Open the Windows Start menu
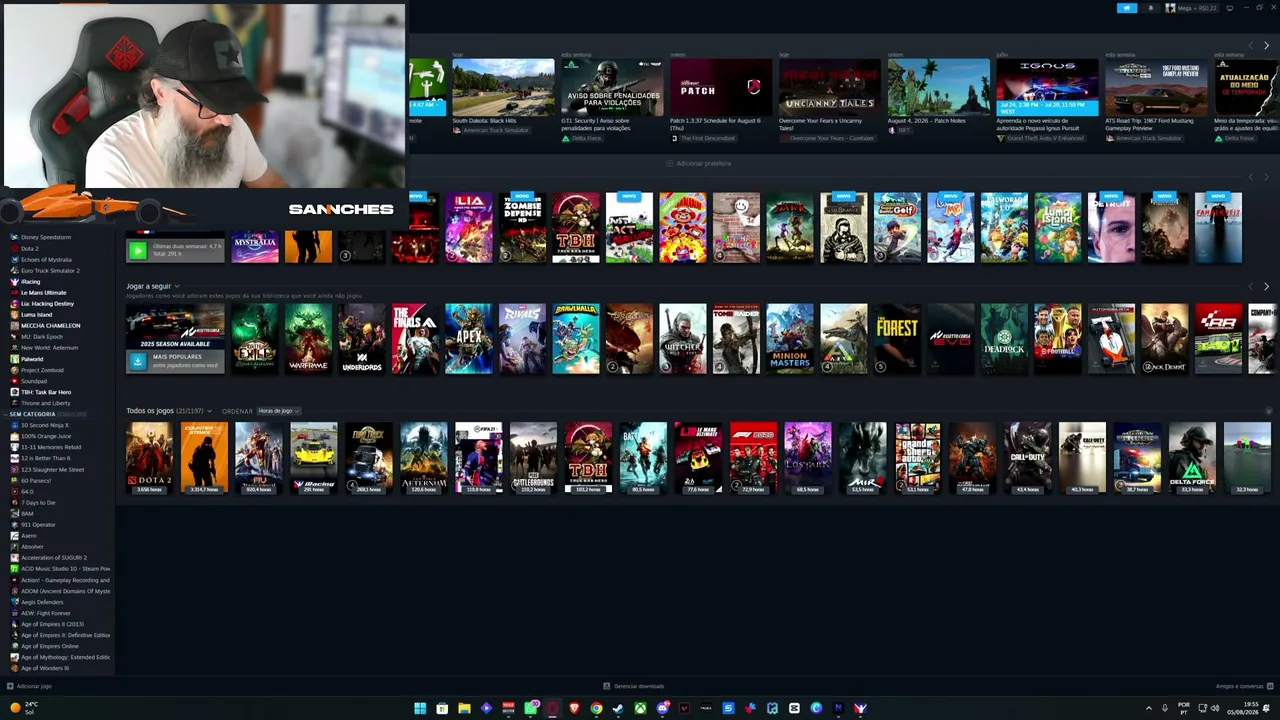This screenshot has height=720, width=1280. click(x=420, y=708)
